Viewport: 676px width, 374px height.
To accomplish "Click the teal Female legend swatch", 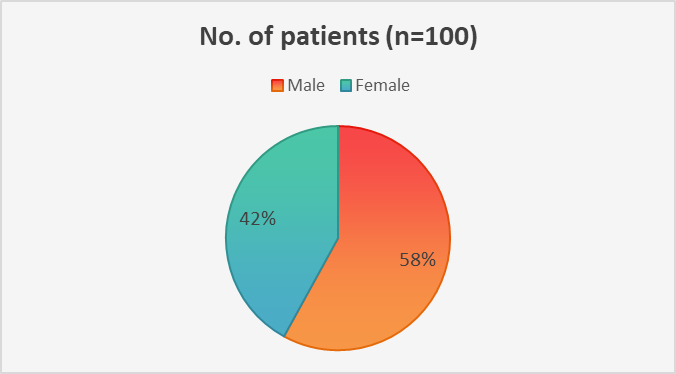I will (346, 85).
